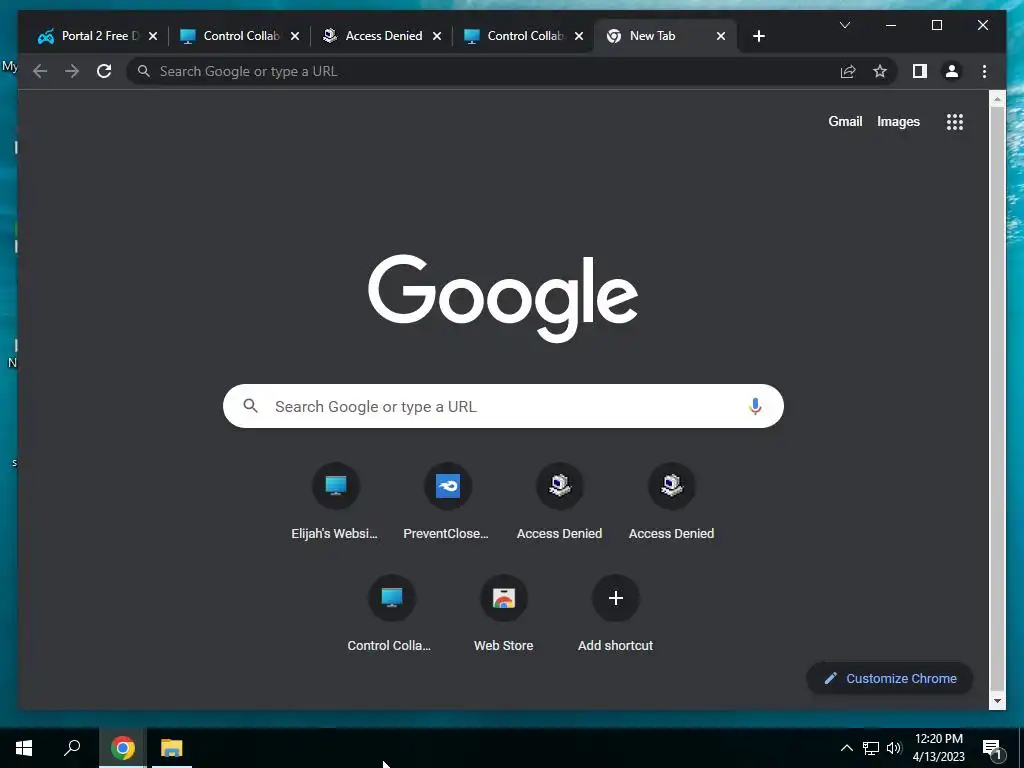This screenshot has width=1024, height=768.
Task: Open the Google apps grid
Action: [x=955, y=121]
